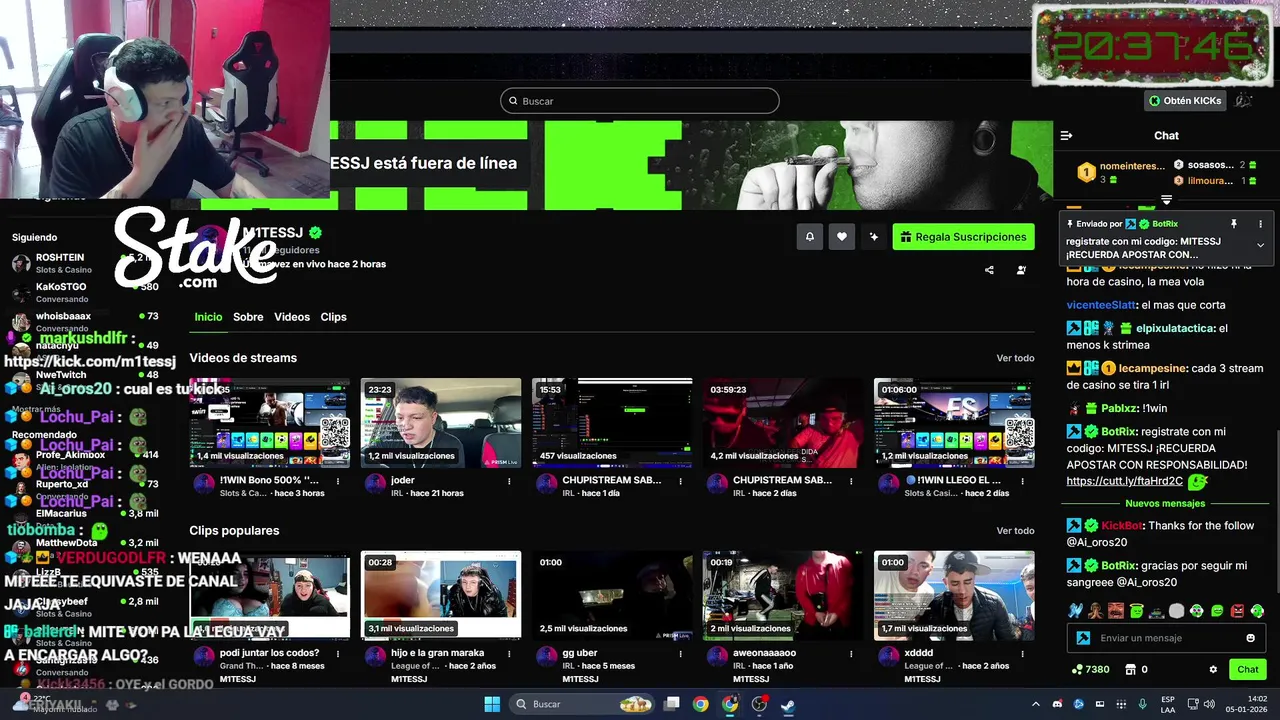Collapse the gift leaderboard arrow
Screen dimensions: 1280x720
(x=1166, y=200)
